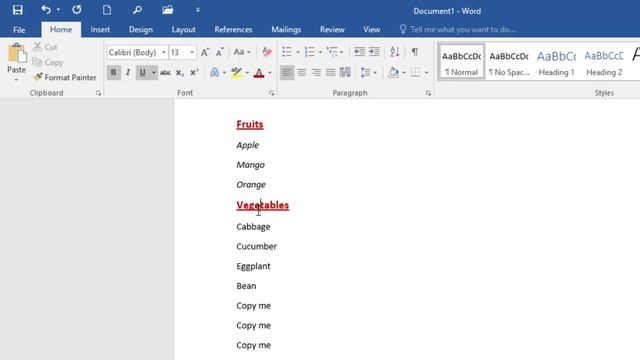640x360 pixels.
Task: Switch to the Design tab
Action: coord(141,29)
